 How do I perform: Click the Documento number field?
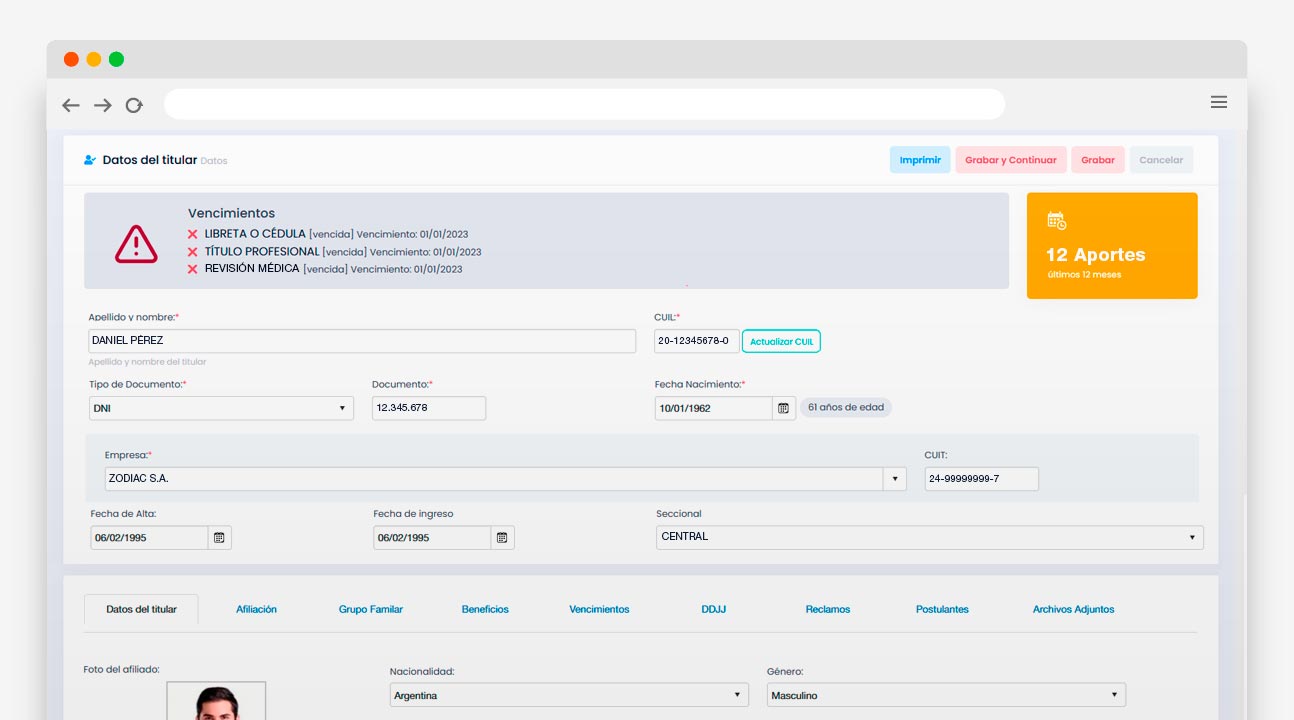tap(429, 408)
